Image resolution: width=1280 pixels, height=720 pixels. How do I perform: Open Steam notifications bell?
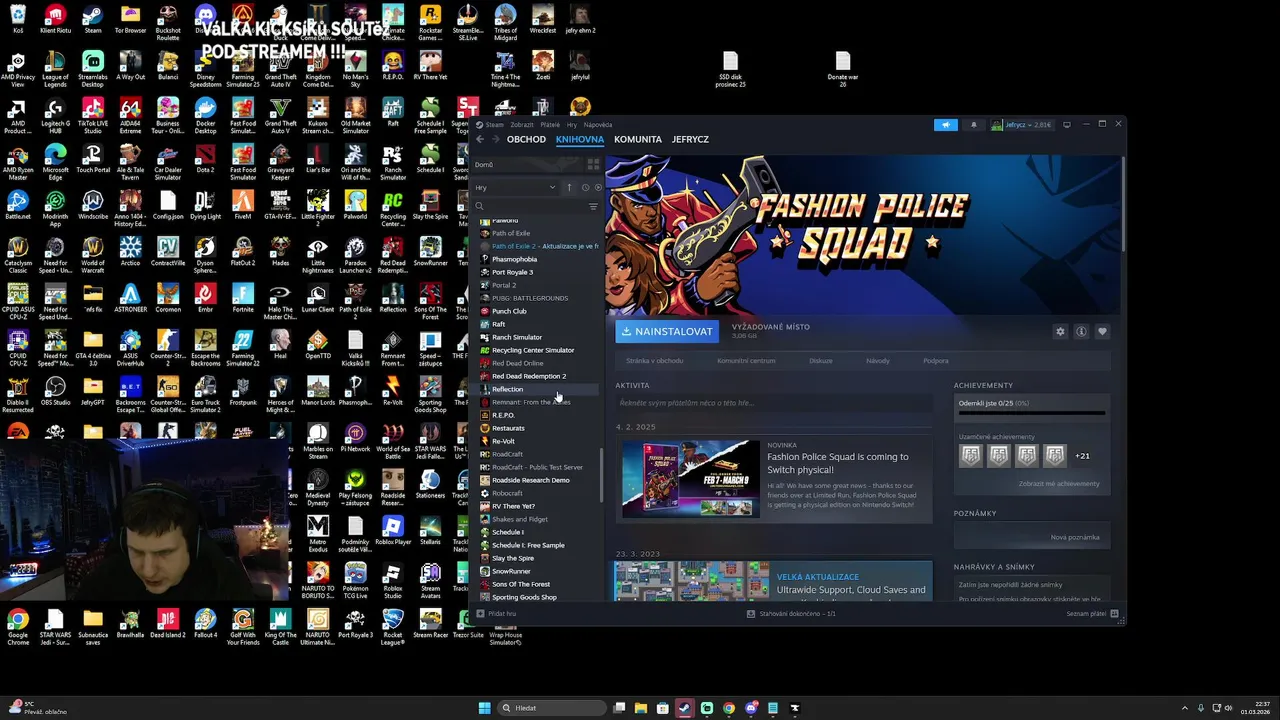[973, 125]
